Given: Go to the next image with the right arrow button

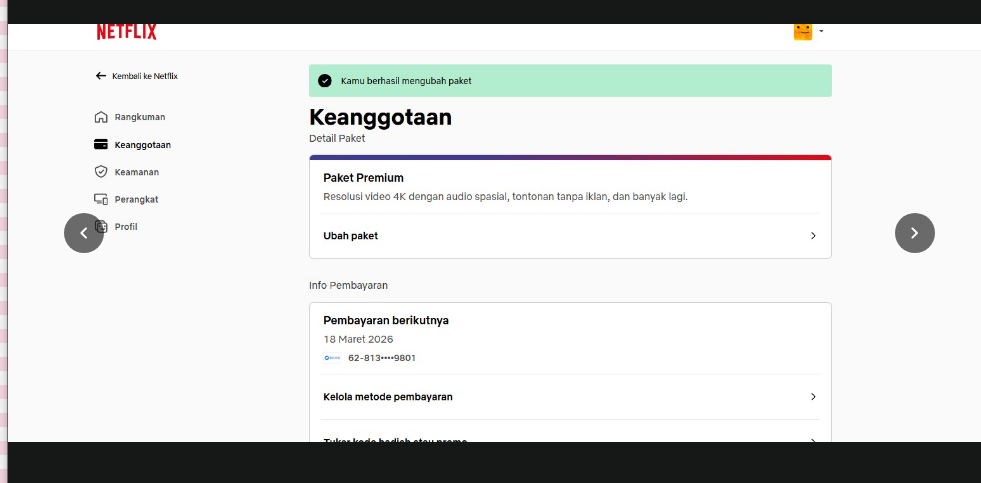Looking at the screenshot, I should (915, 233).
